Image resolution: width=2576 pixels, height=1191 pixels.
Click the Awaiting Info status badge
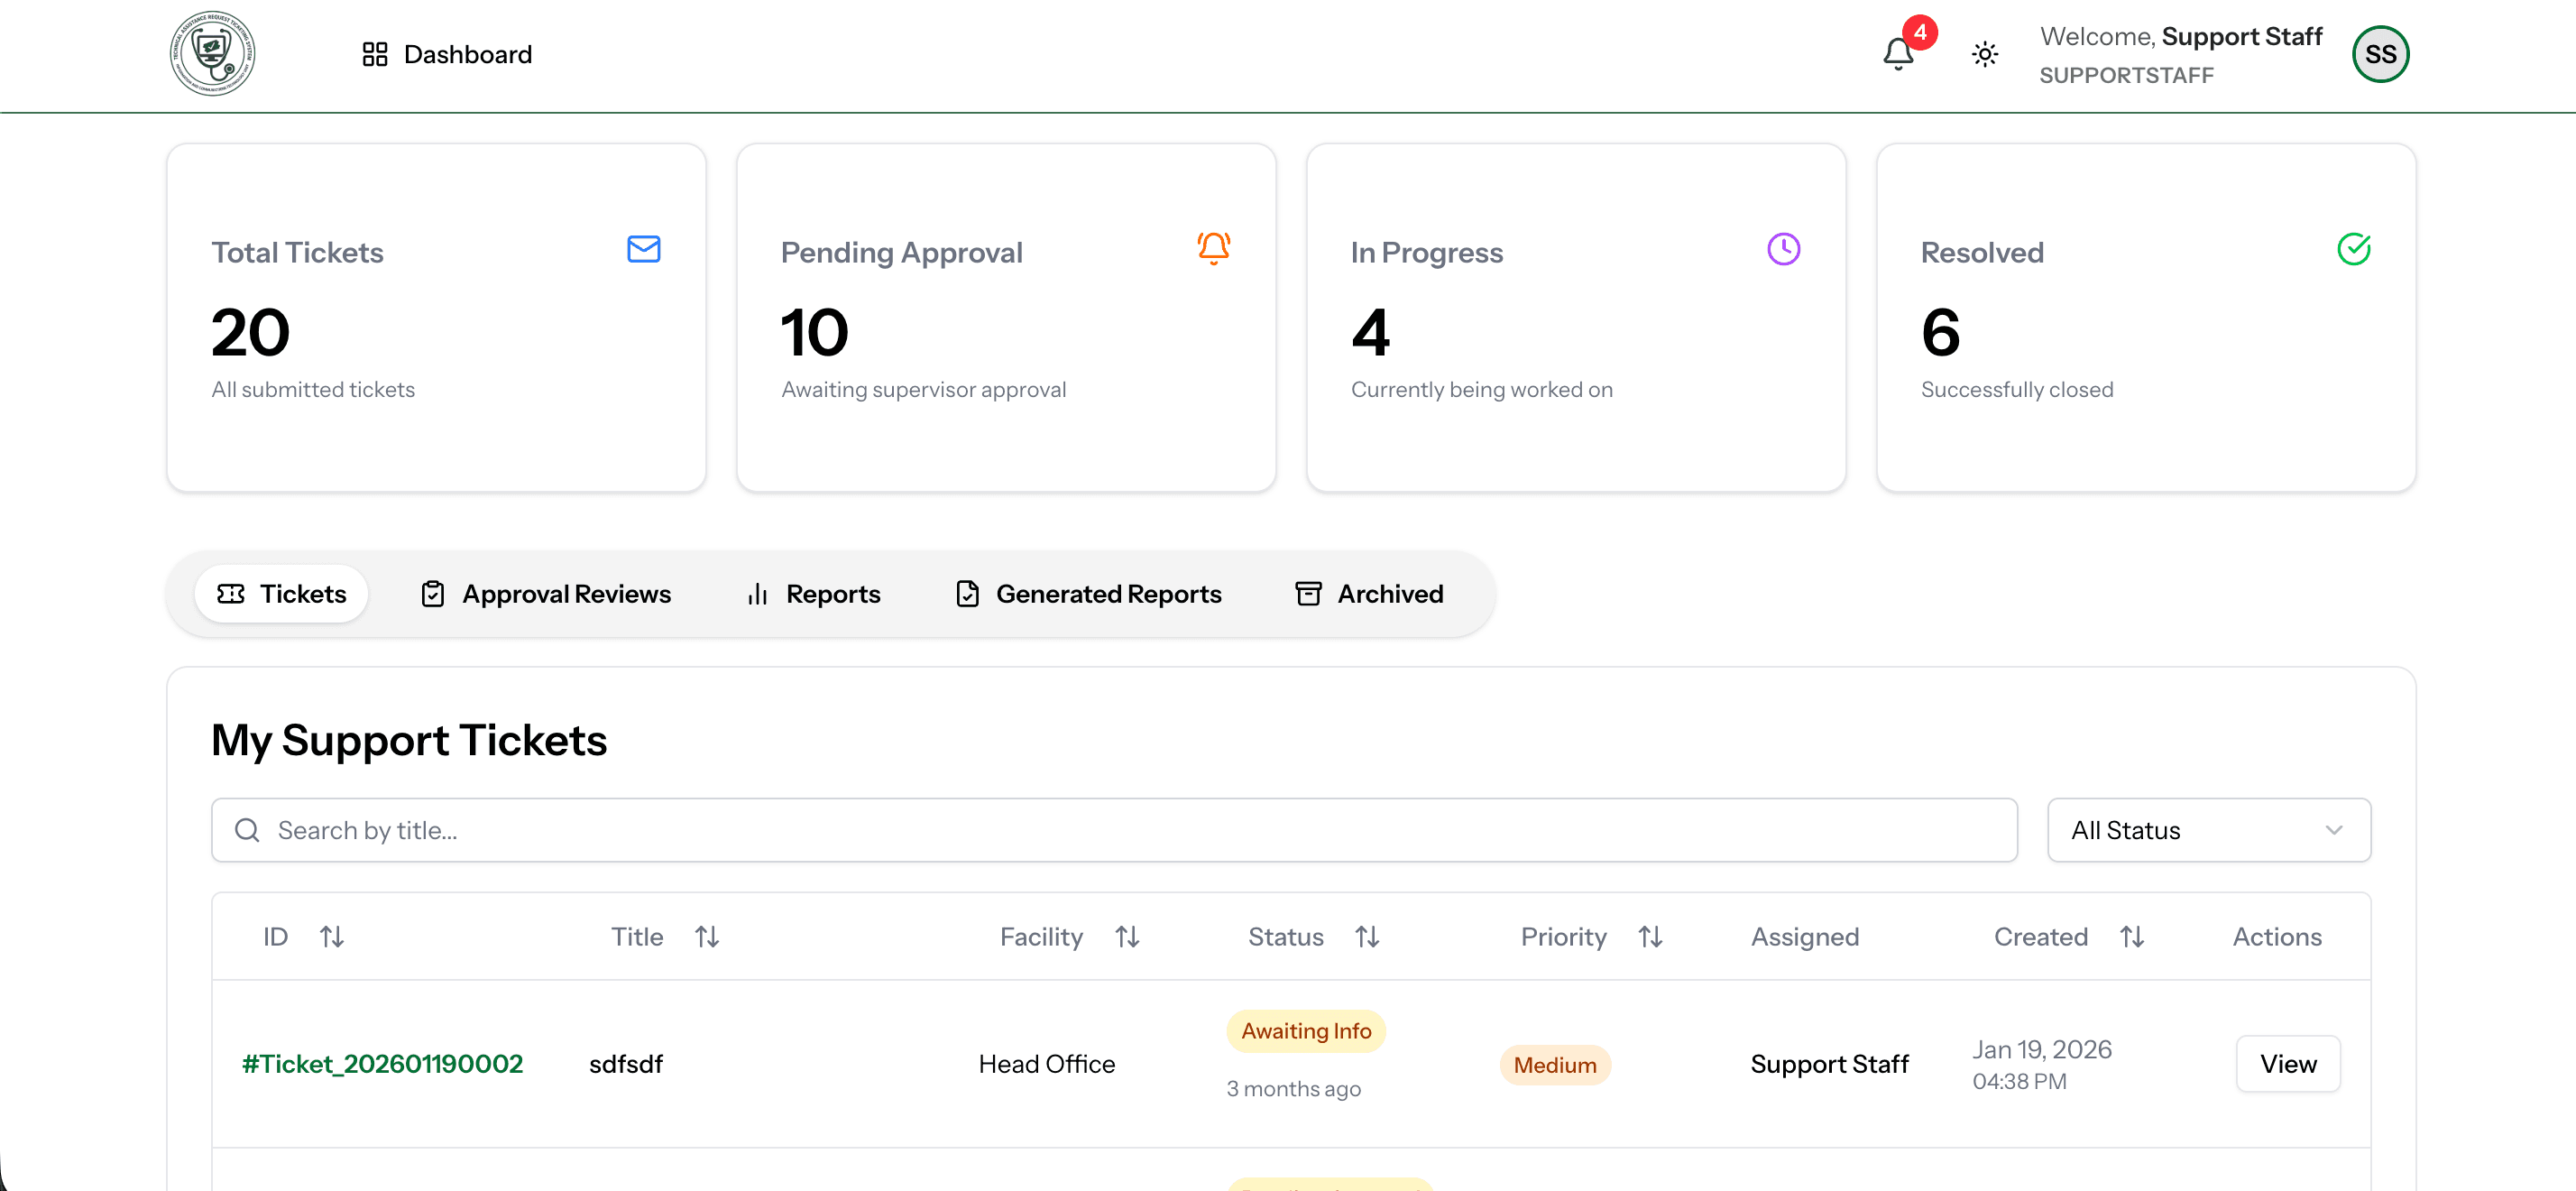pyautogui.click(x=1306, y=1031)
